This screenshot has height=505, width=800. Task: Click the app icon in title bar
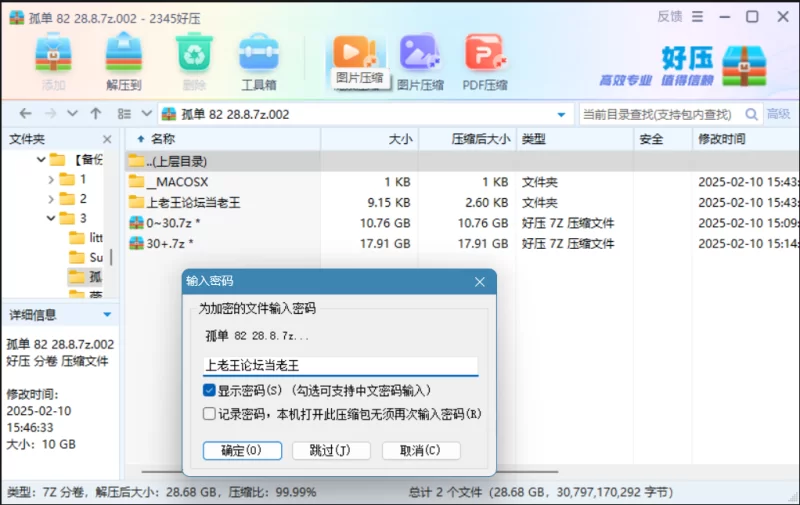[x=16, y=17]
